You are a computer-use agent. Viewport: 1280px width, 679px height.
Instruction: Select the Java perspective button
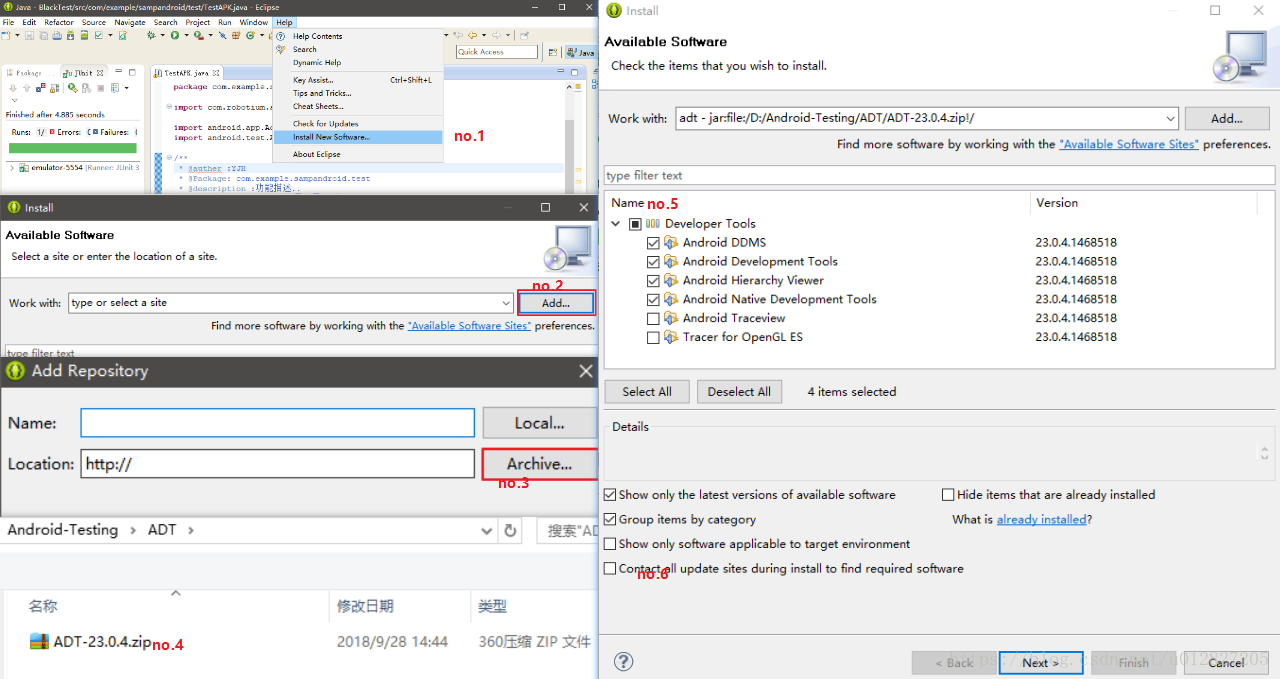pyautogui.click(x=581, y=53)
